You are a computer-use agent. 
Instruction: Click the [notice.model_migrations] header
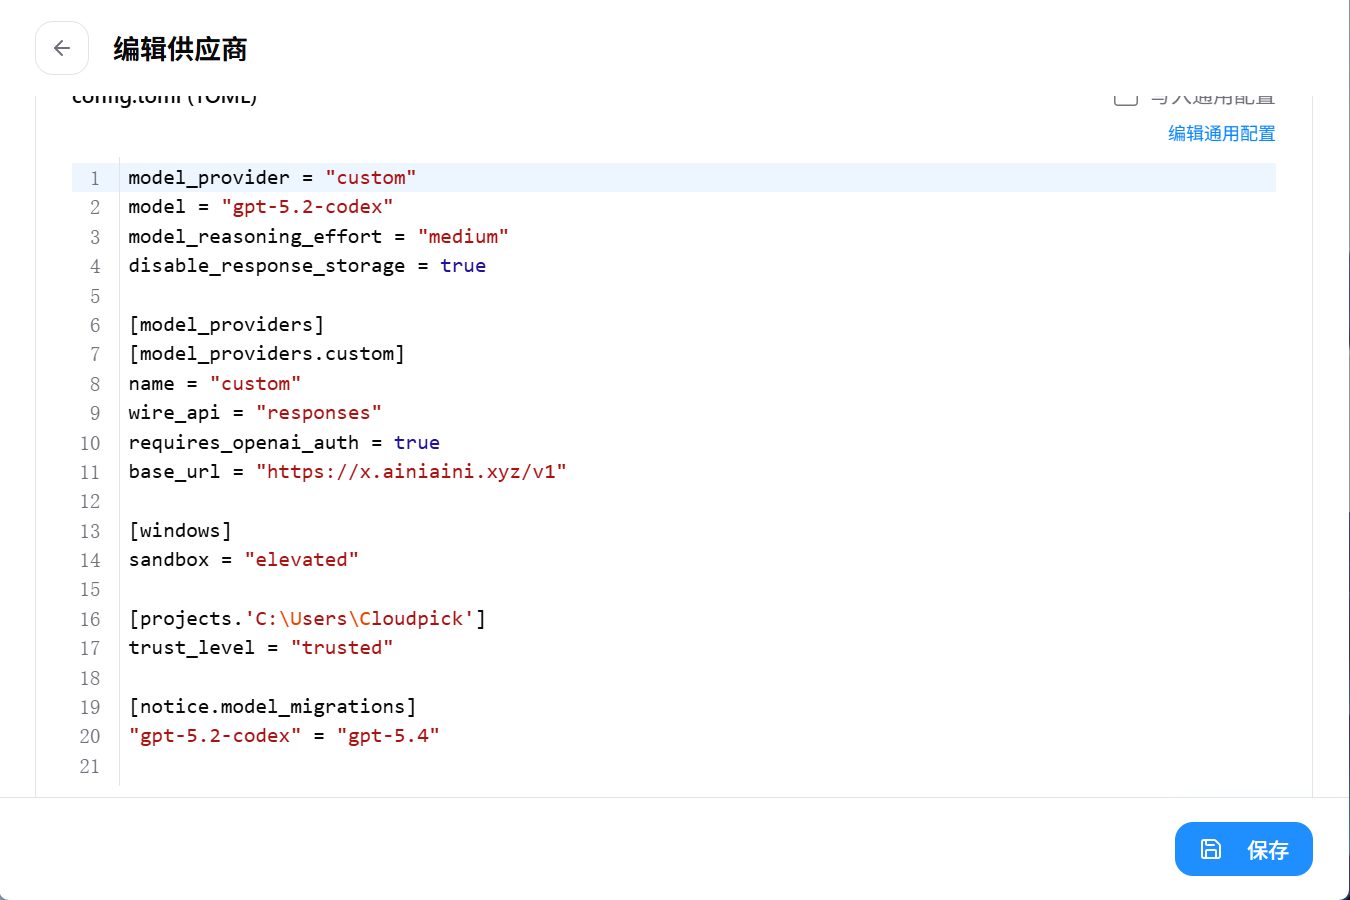click(272, 707)
